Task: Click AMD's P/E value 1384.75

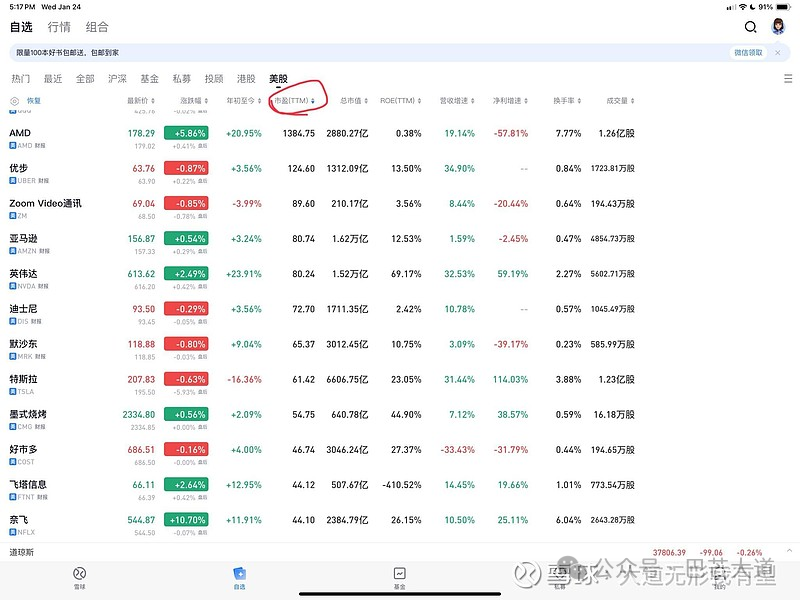Action: click(298, 133)
